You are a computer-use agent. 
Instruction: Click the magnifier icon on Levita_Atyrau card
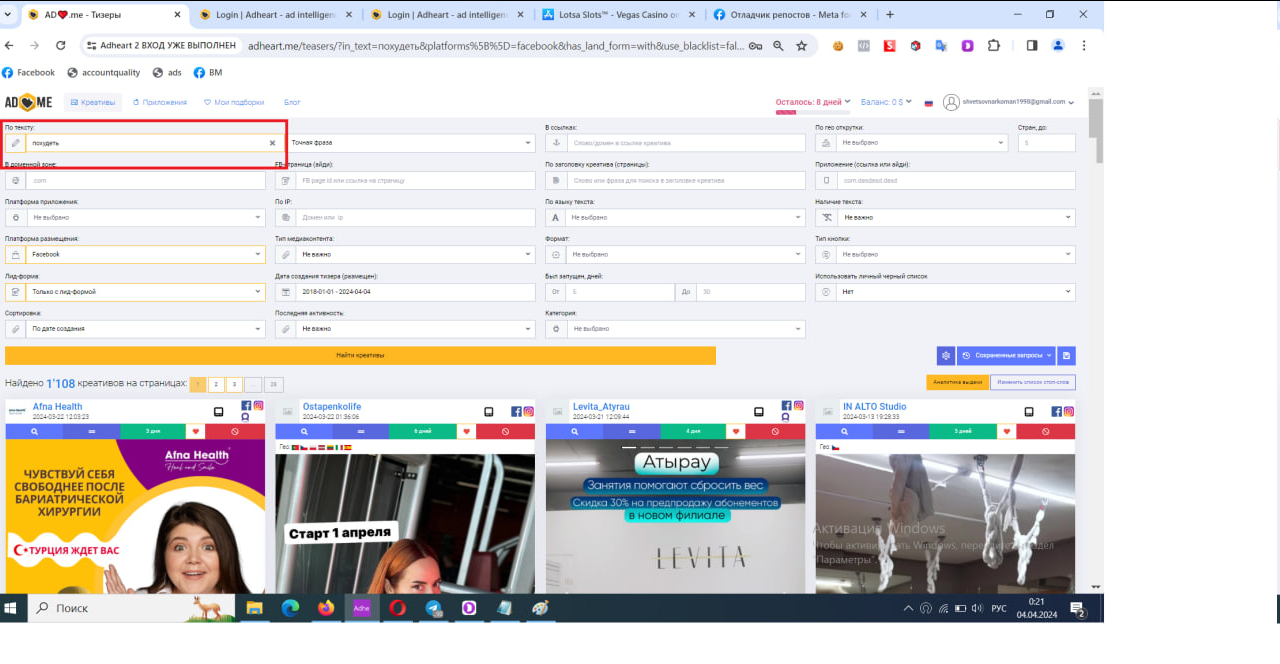573,432
